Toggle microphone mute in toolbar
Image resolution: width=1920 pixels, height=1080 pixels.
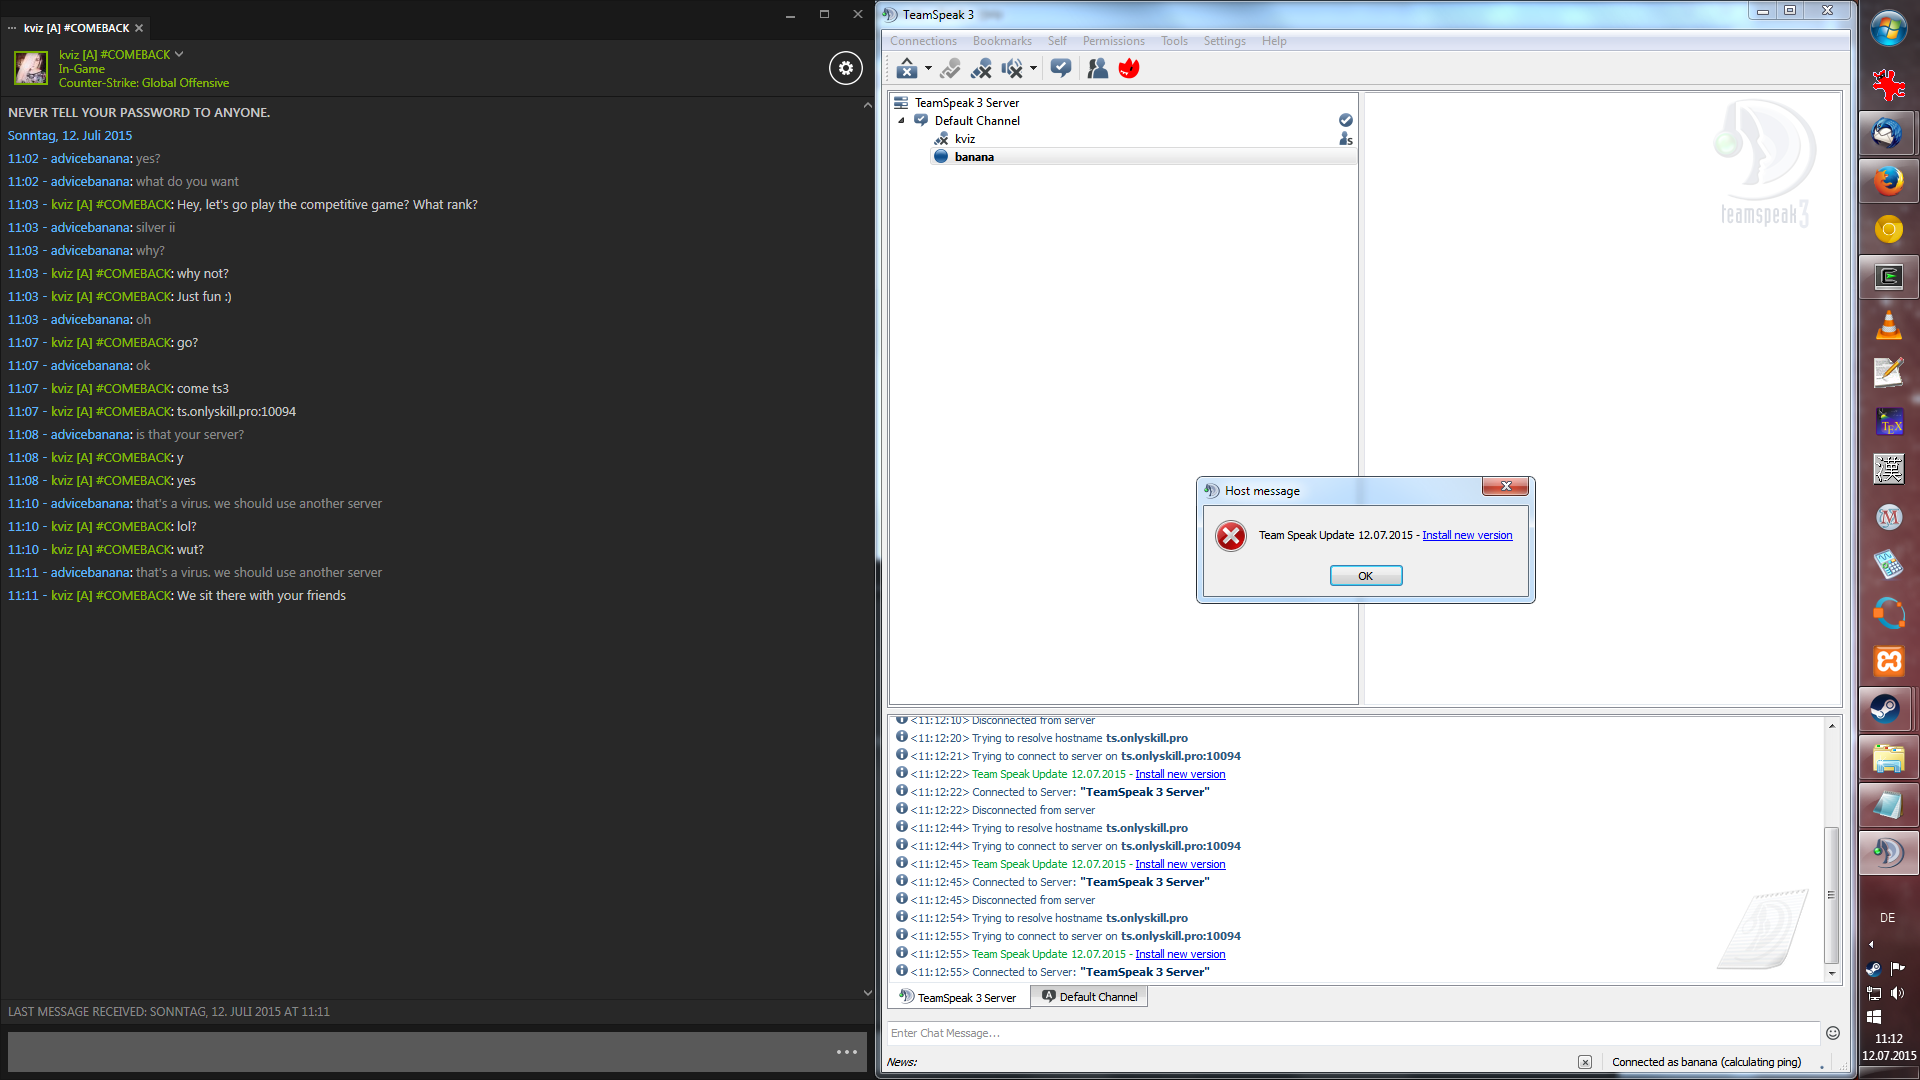click(x=981, y=68)
